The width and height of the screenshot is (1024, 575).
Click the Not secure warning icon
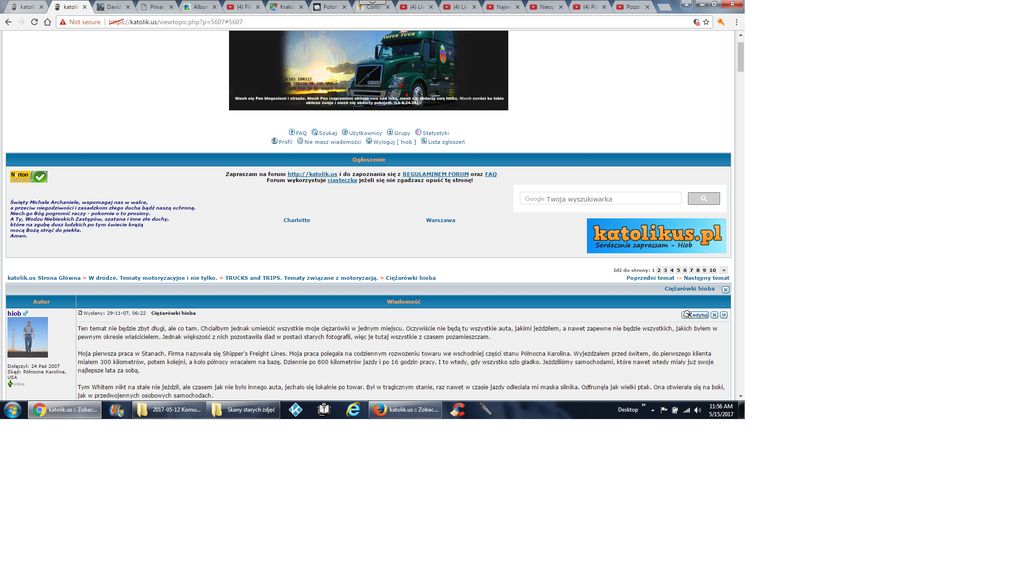[63, 22]
